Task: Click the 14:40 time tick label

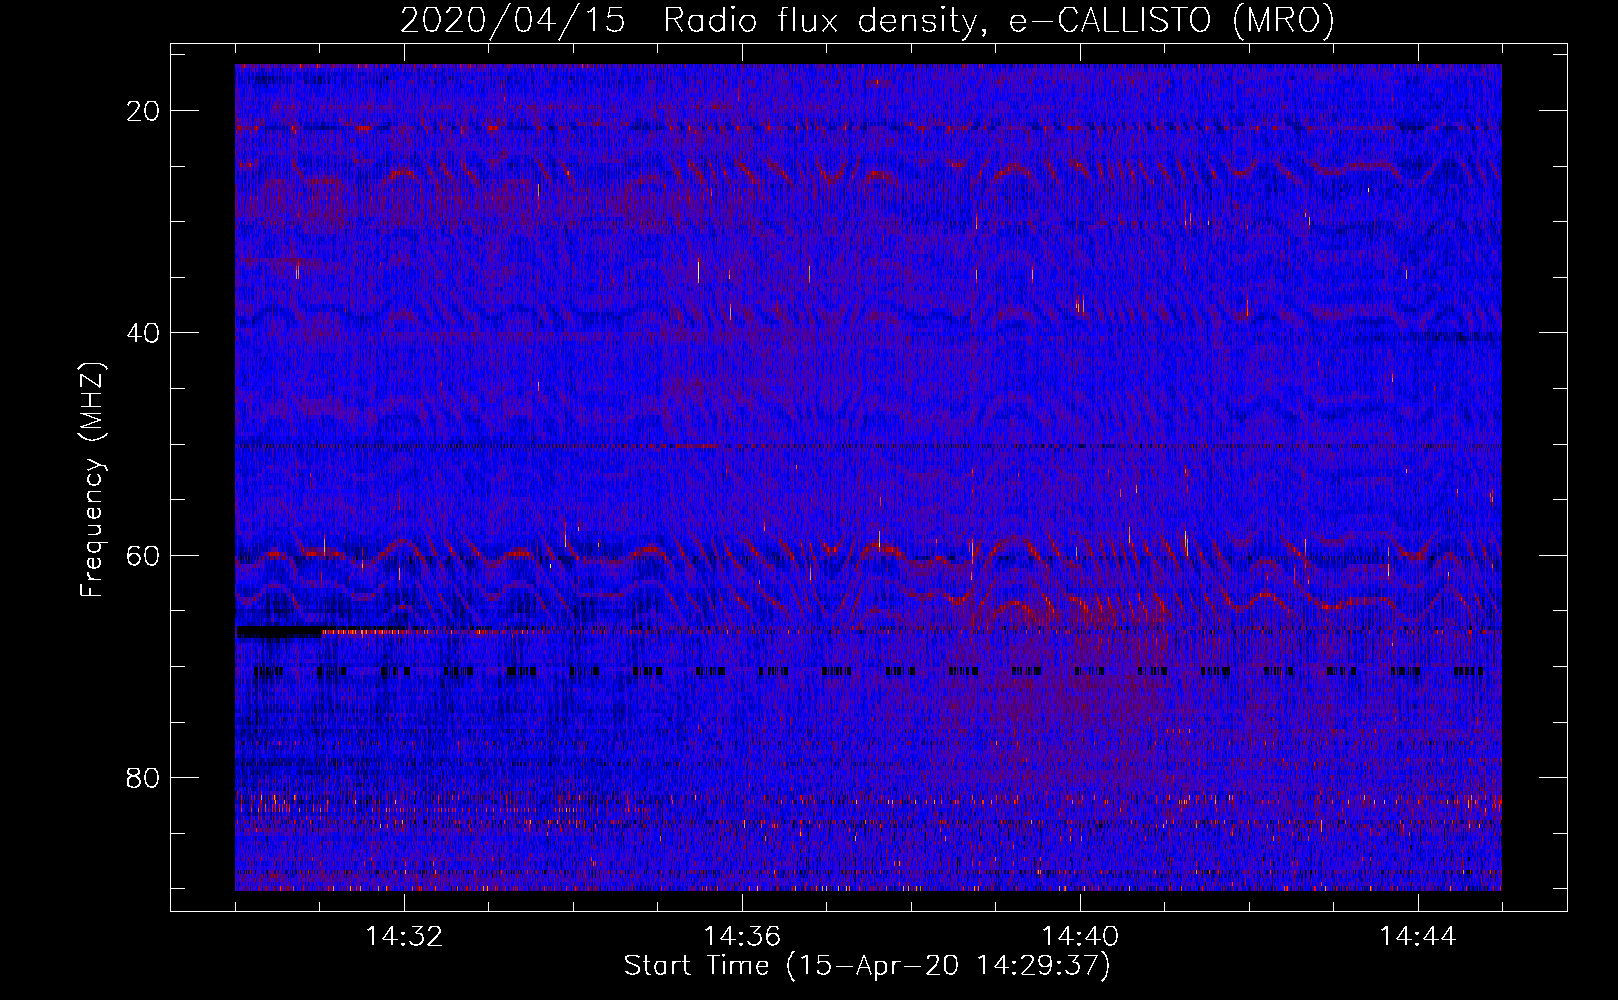Action: pos(1080,937)
